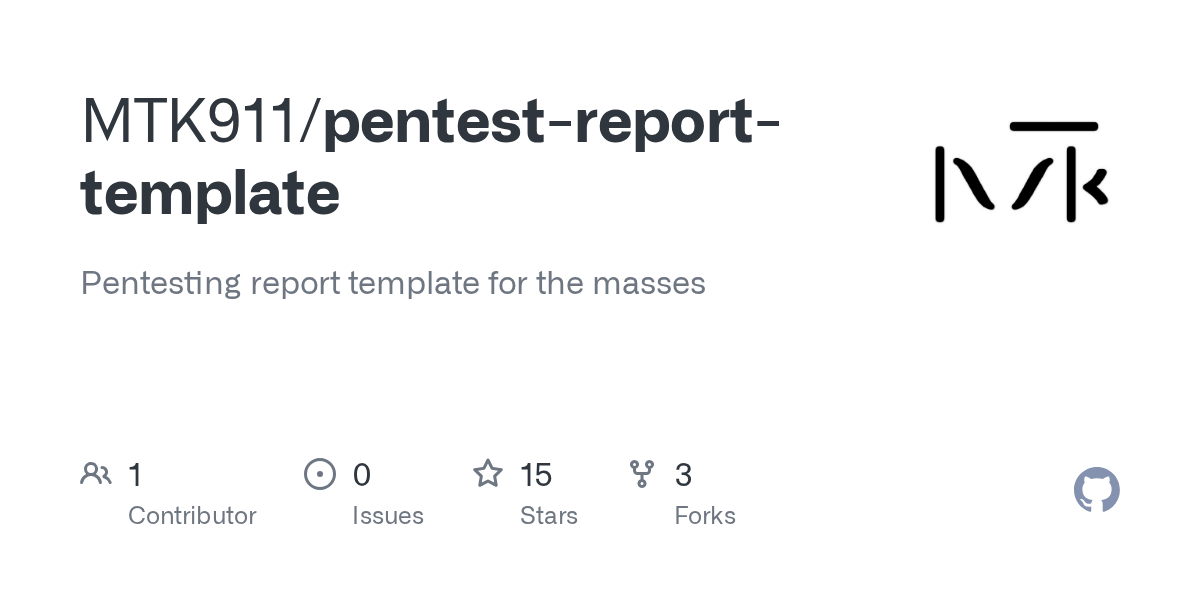
Task: Click the word "template" in title
Action: pos(210,194)
